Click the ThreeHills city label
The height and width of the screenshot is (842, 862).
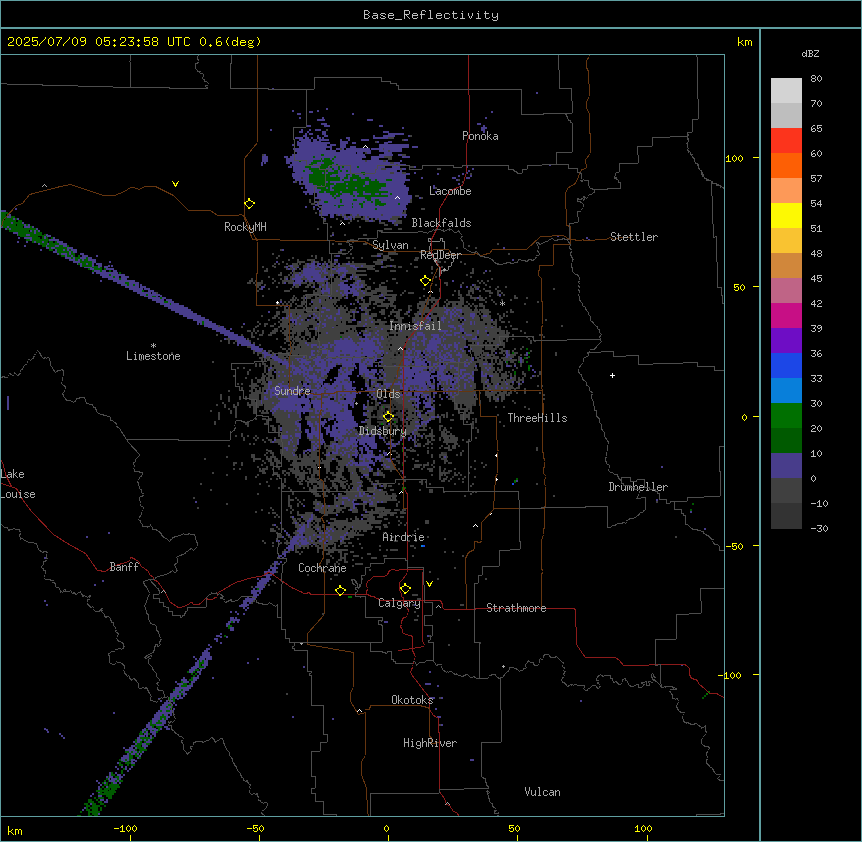pos(537,418)
